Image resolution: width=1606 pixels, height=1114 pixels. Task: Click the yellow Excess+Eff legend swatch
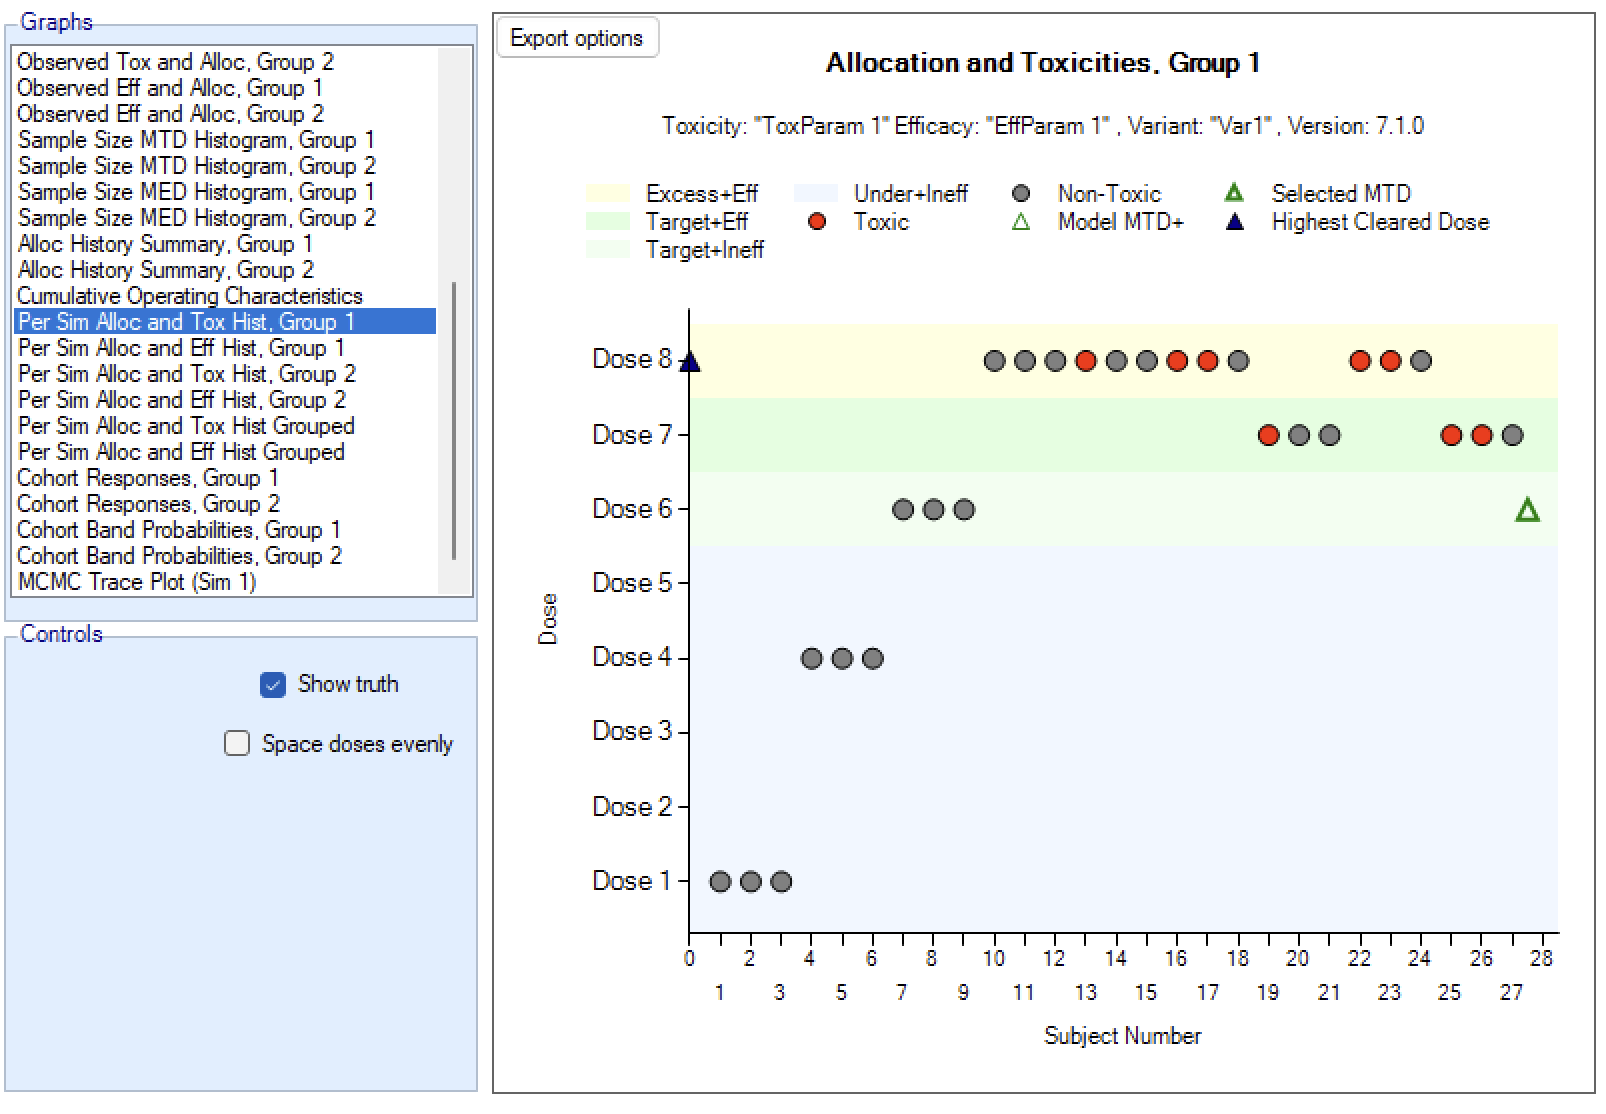[607, 194]
